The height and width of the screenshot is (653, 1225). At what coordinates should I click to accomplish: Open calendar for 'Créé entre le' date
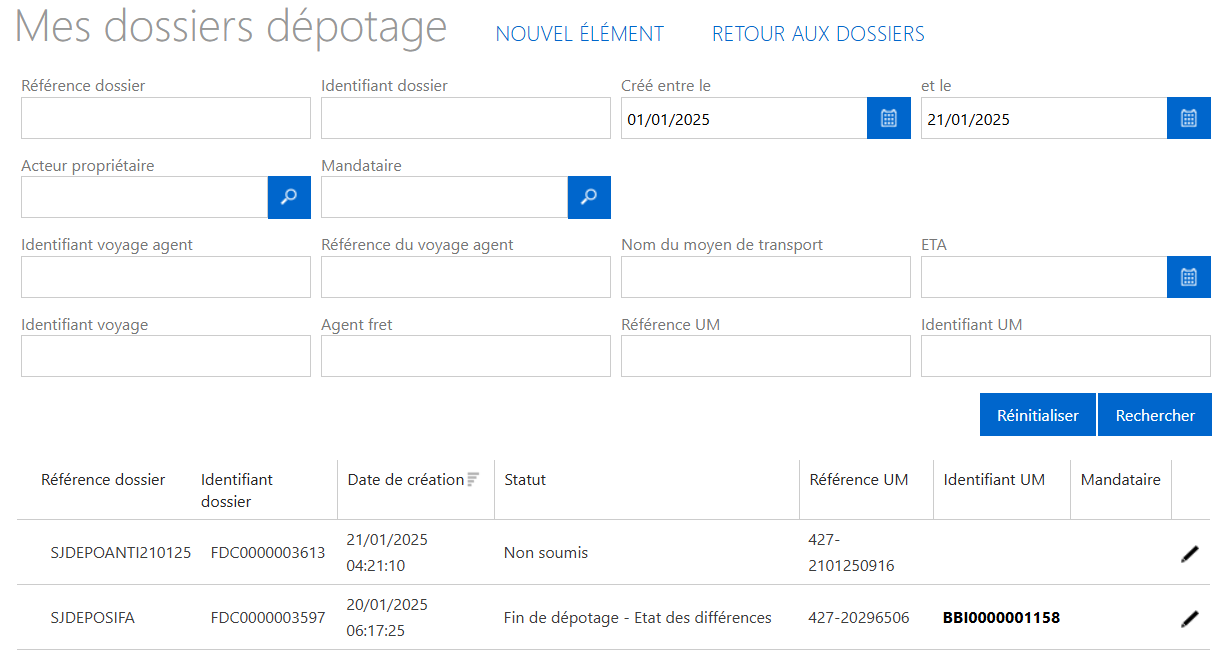pos(888,118)
